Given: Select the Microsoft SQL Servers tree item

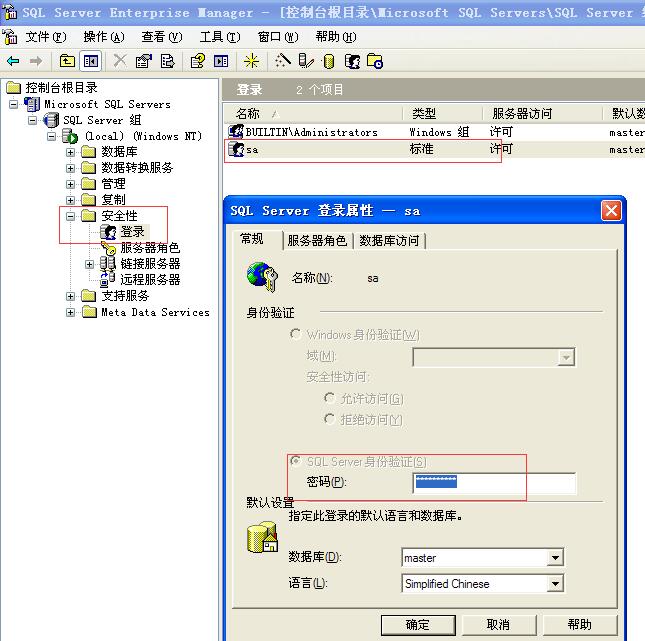Looking at the screenshot, I should click(107, 104).
